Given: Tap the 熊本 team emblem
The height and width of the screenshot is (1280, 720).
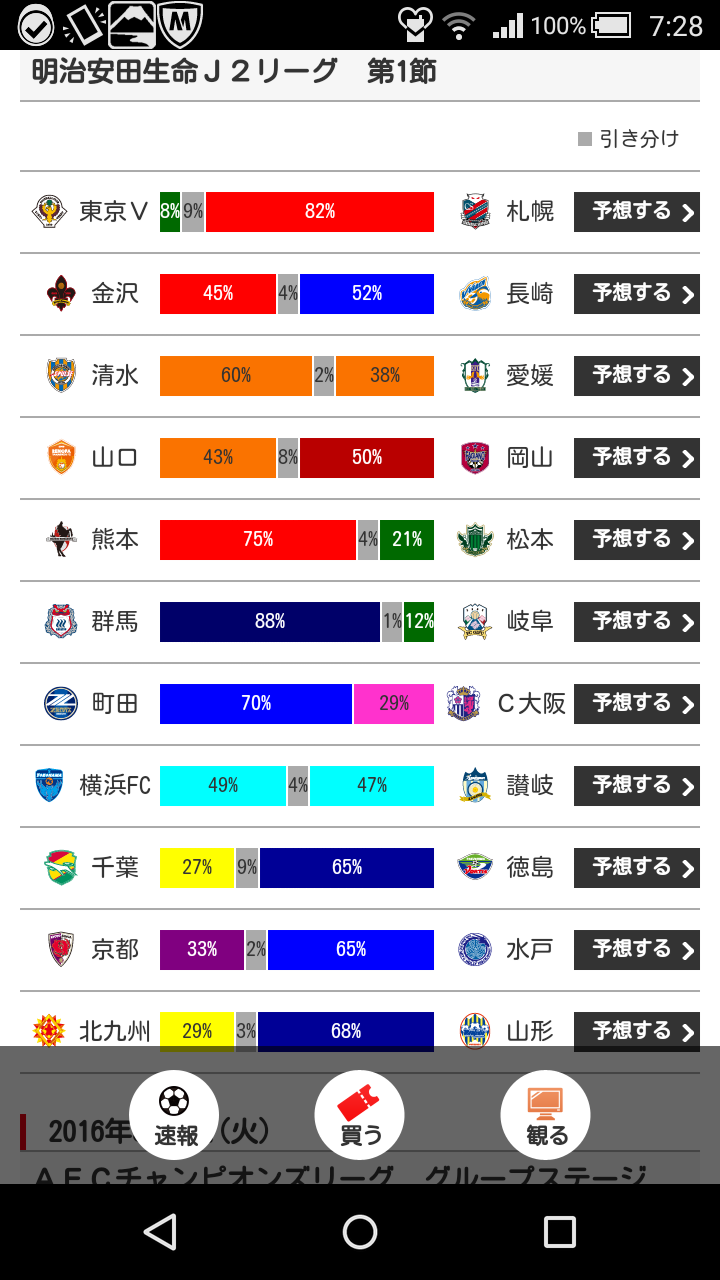Looking at the screenshot, I should click(x=61, y=540).
